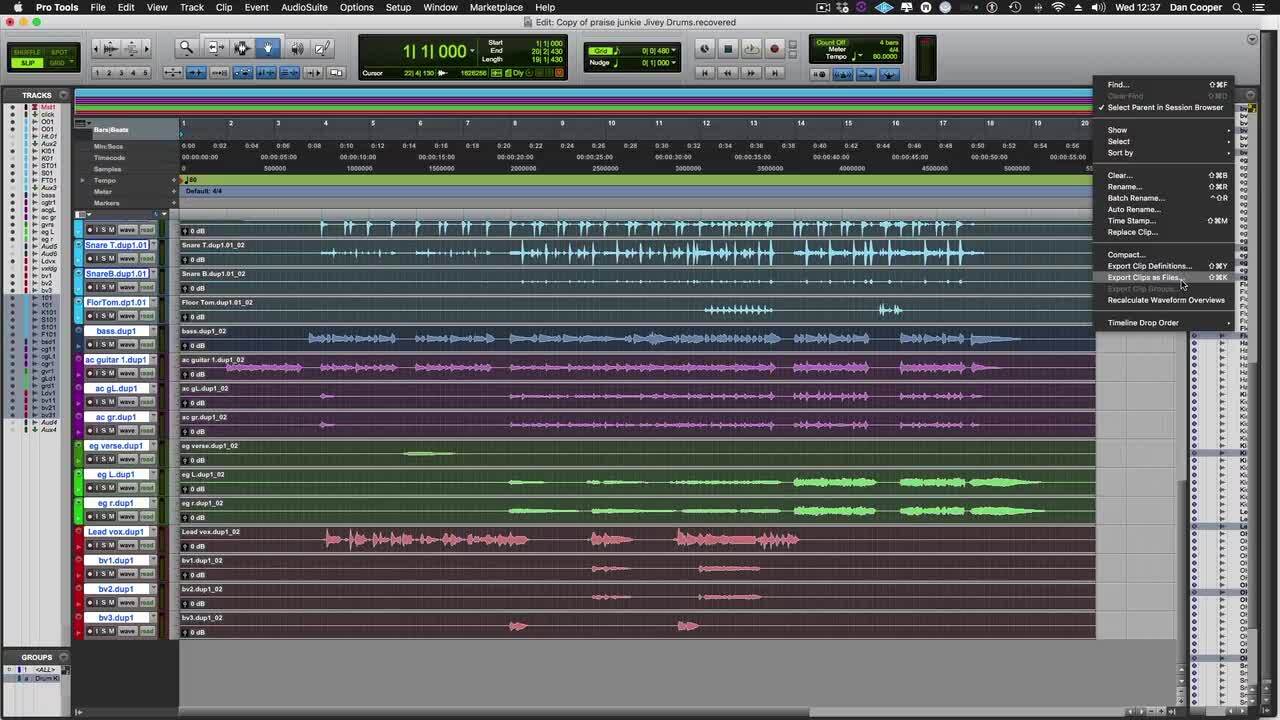1280x720 pixels.
Task: Choose the Pencil tool
Action: [x=322, y=48]
